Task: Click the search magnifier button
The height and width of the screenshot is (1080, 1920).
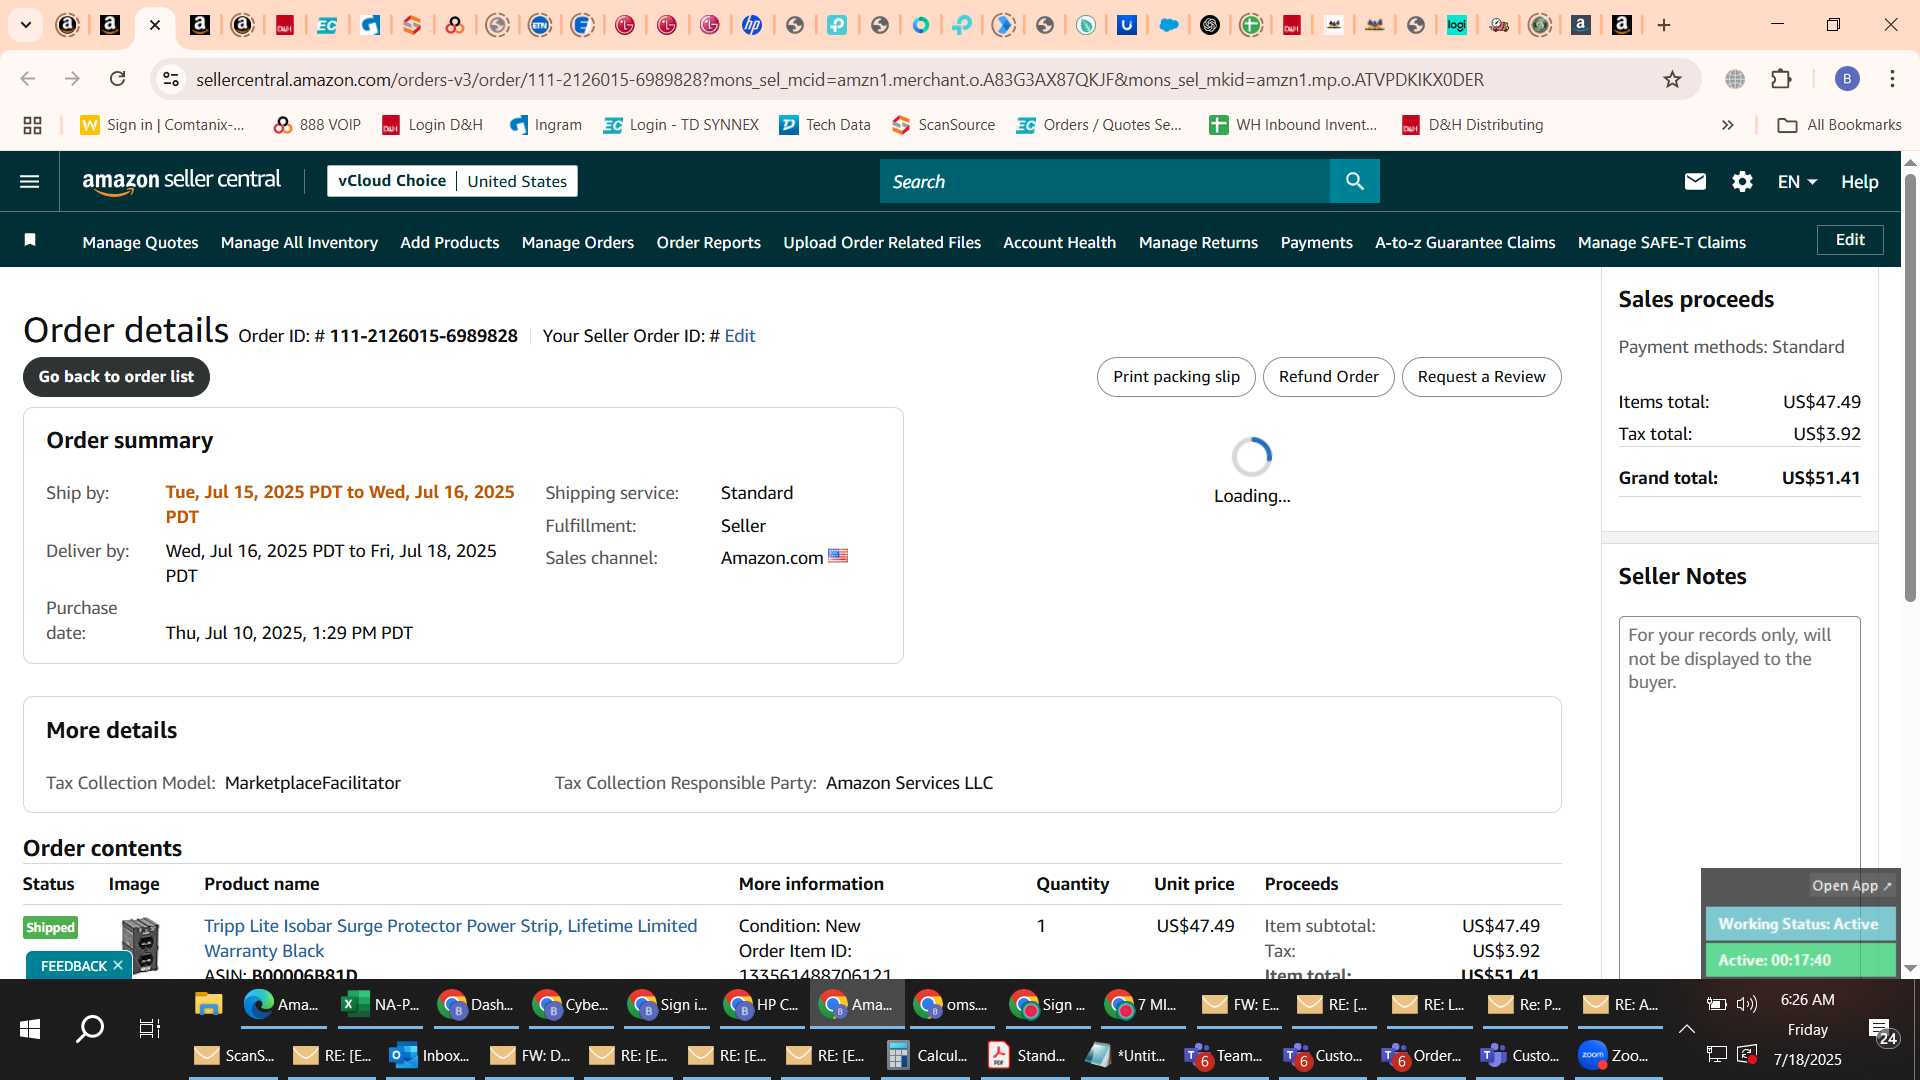Action: pyautogui.click(x=1354, y=181)
